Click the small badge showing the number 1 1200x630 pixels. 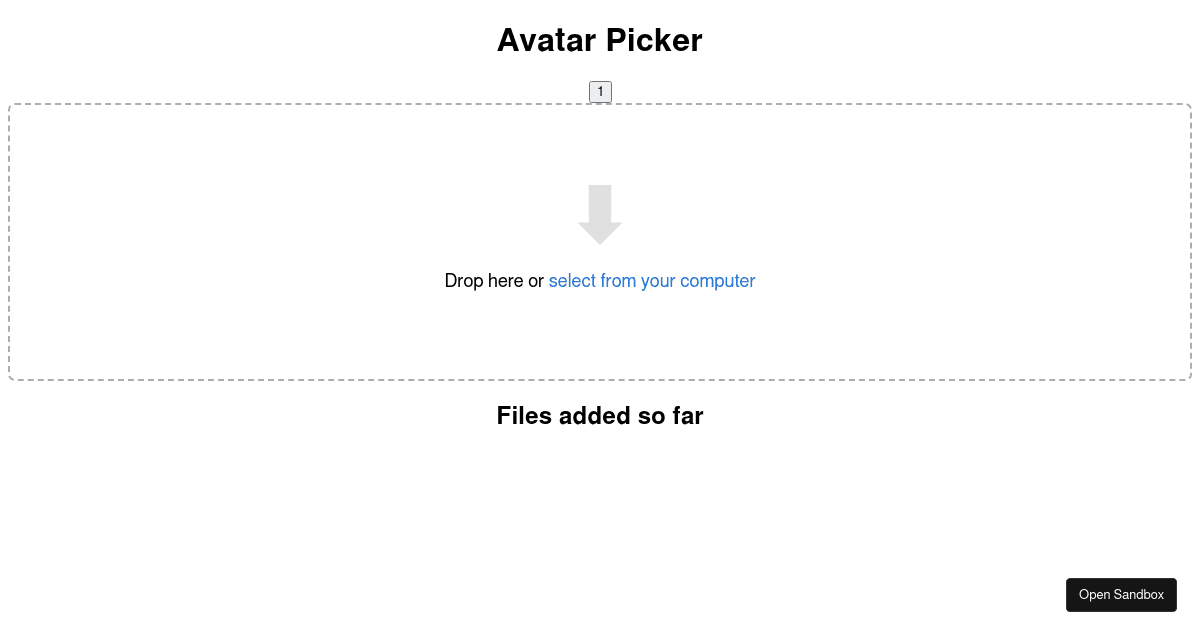600,91
